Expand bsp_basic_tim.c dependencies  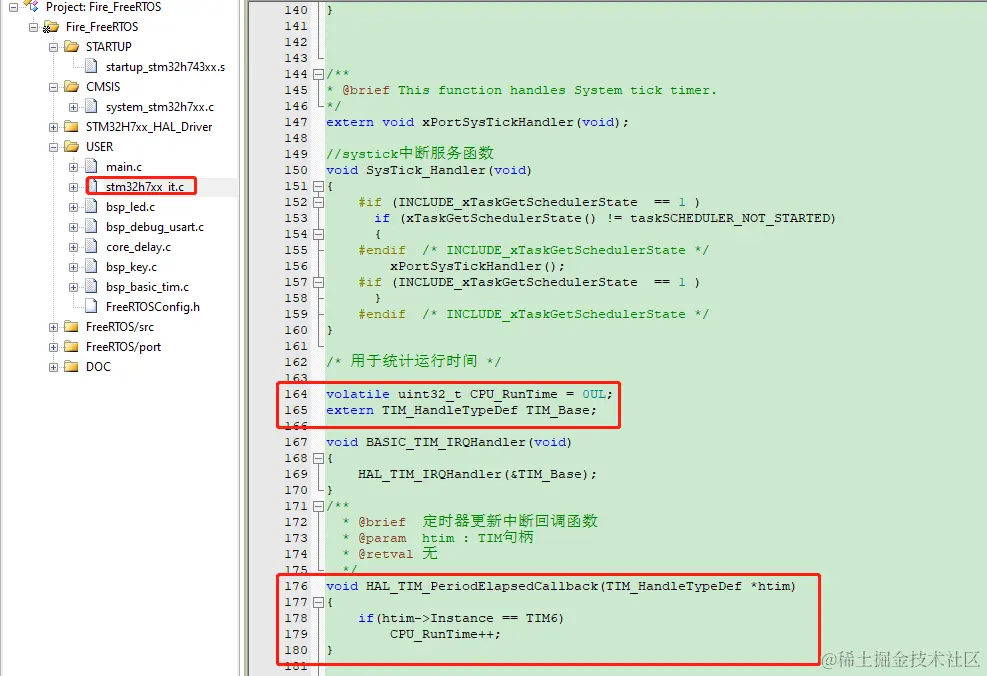click(74, 287)
